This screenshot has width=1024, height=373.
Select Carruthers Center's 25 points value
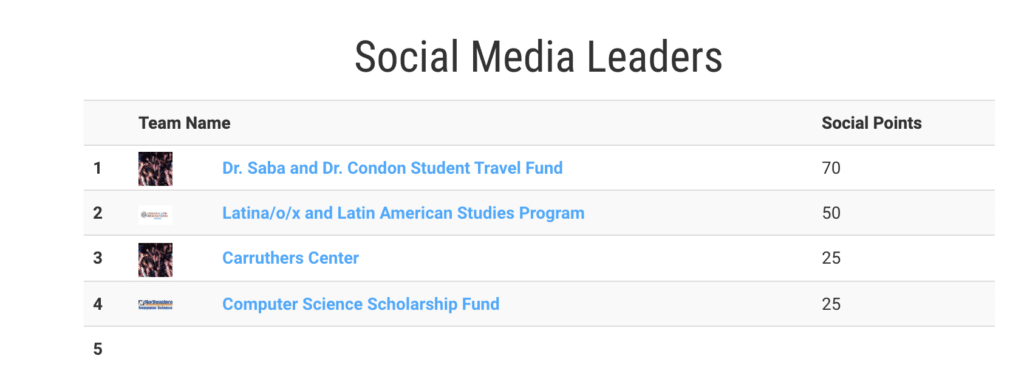[x=831, y=258]
